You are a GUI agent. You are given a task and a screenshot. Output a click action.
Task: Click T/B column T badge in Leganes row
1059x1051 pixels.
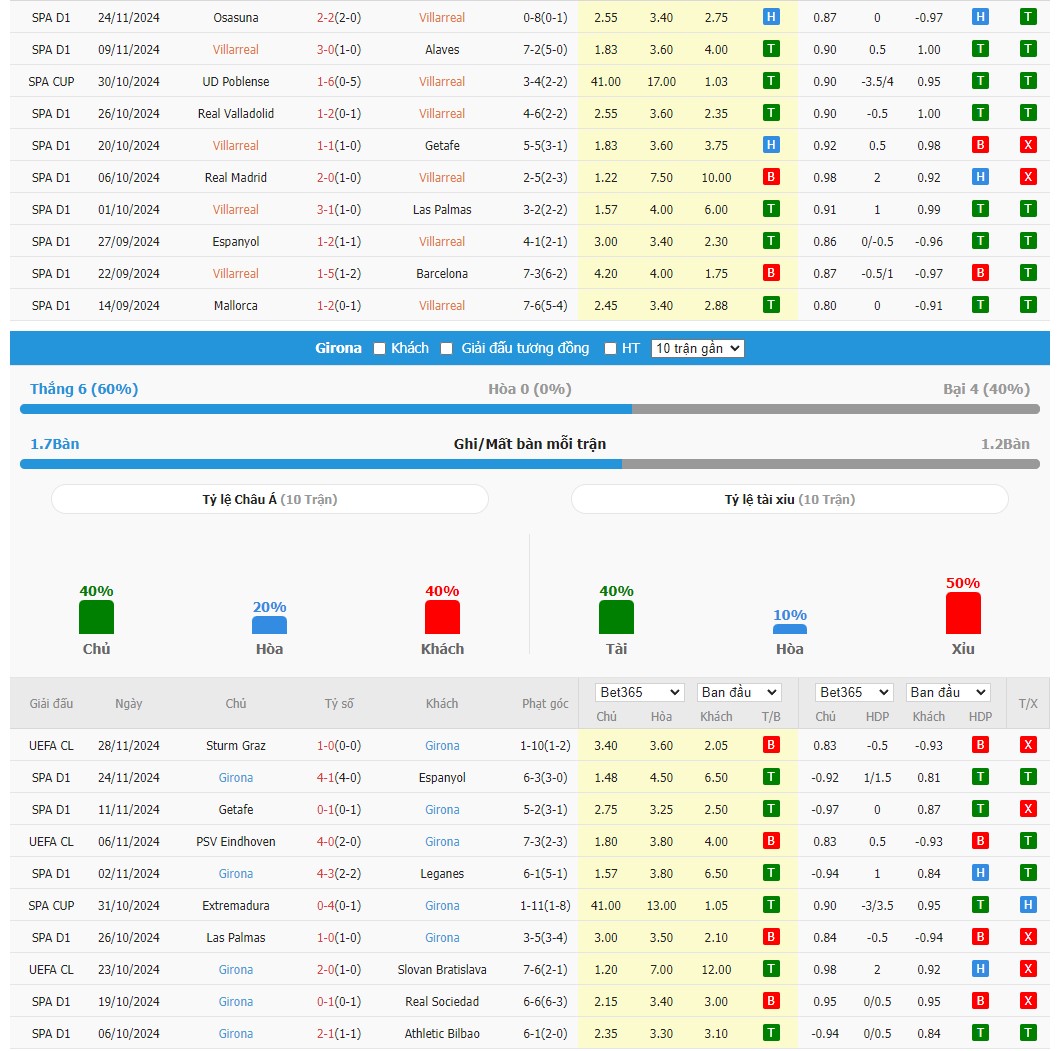pyautogui.click(x=771, y=873)
